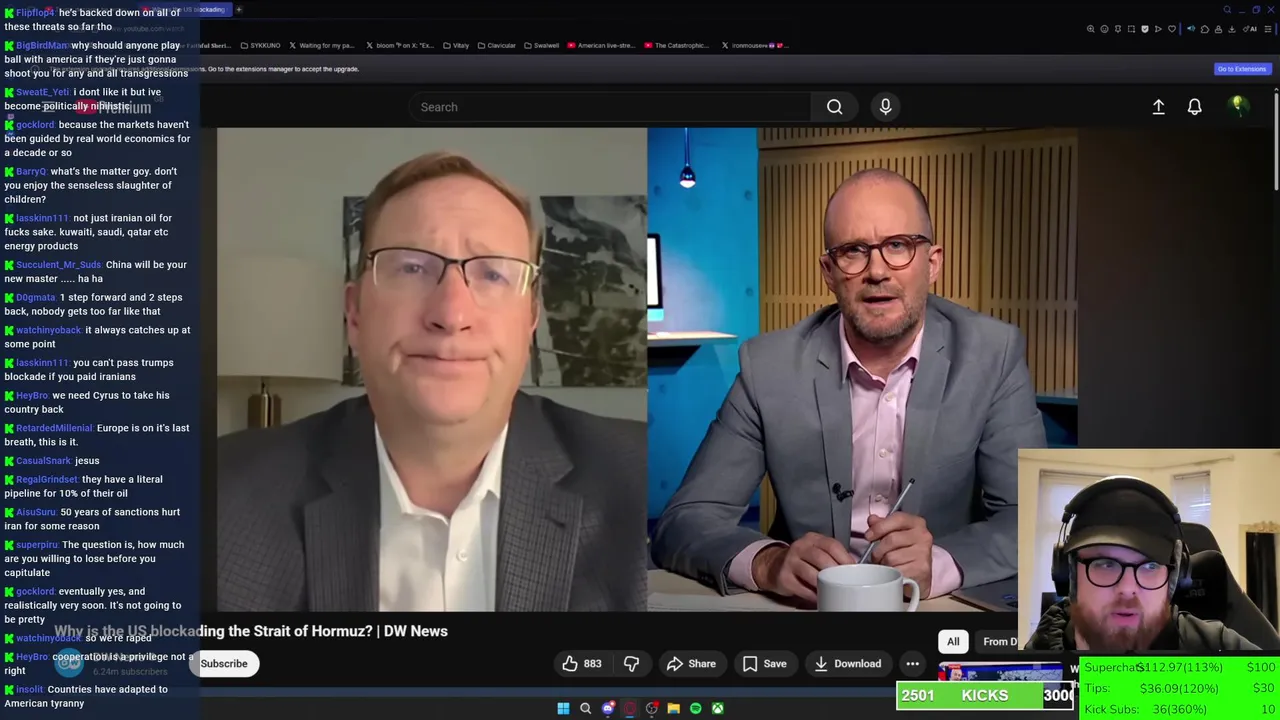Screen dimensions: 1280x720
Task: Open ironmouse X bookmark
Action: (x=754, y=45)
